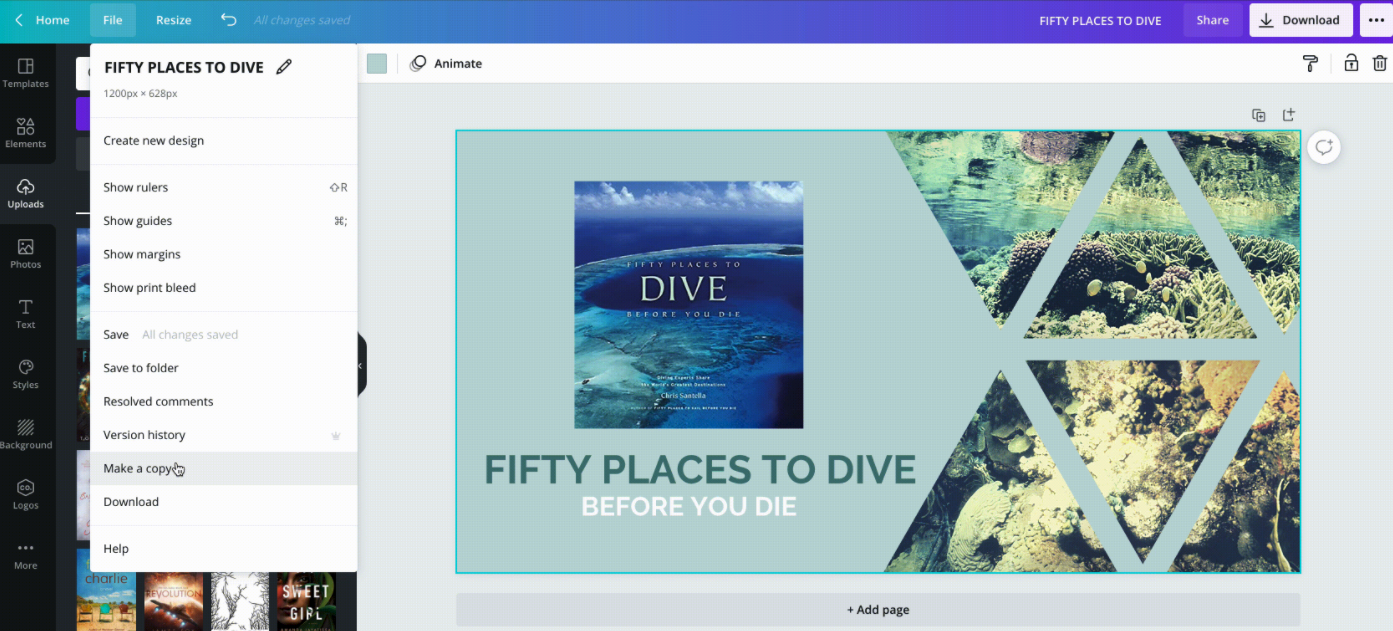Open the Logos sidebar panel
This screenshot has width=1393, height=631.
tap(26, 495)
